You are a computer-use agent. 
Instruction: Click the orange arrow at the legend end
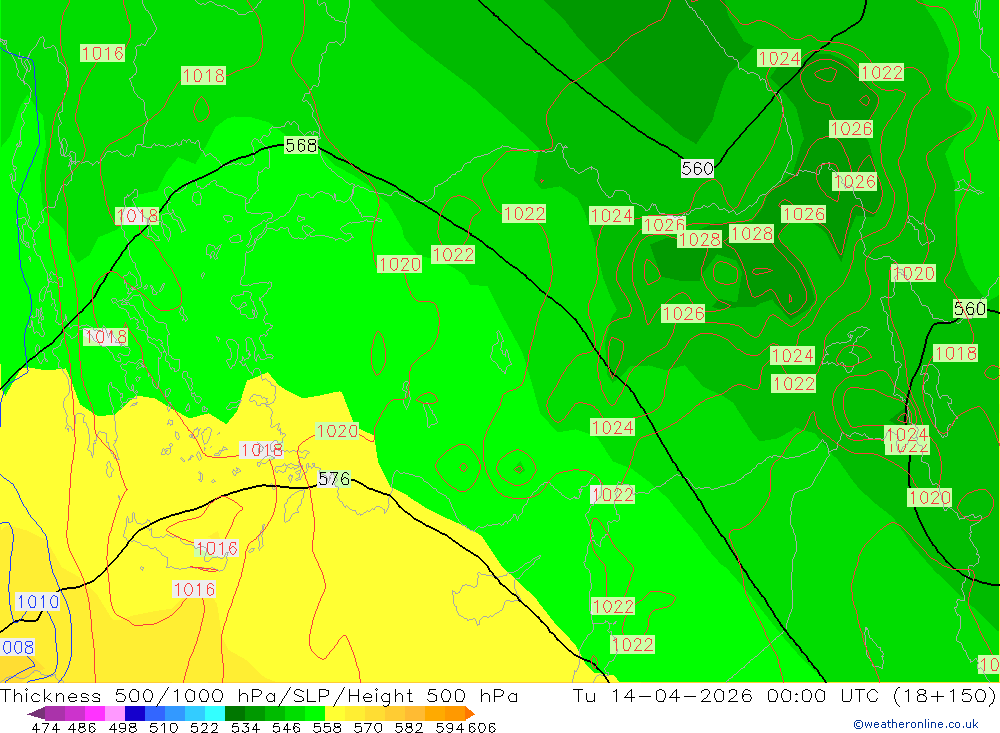pyautogui.click(x=470, y=713)
